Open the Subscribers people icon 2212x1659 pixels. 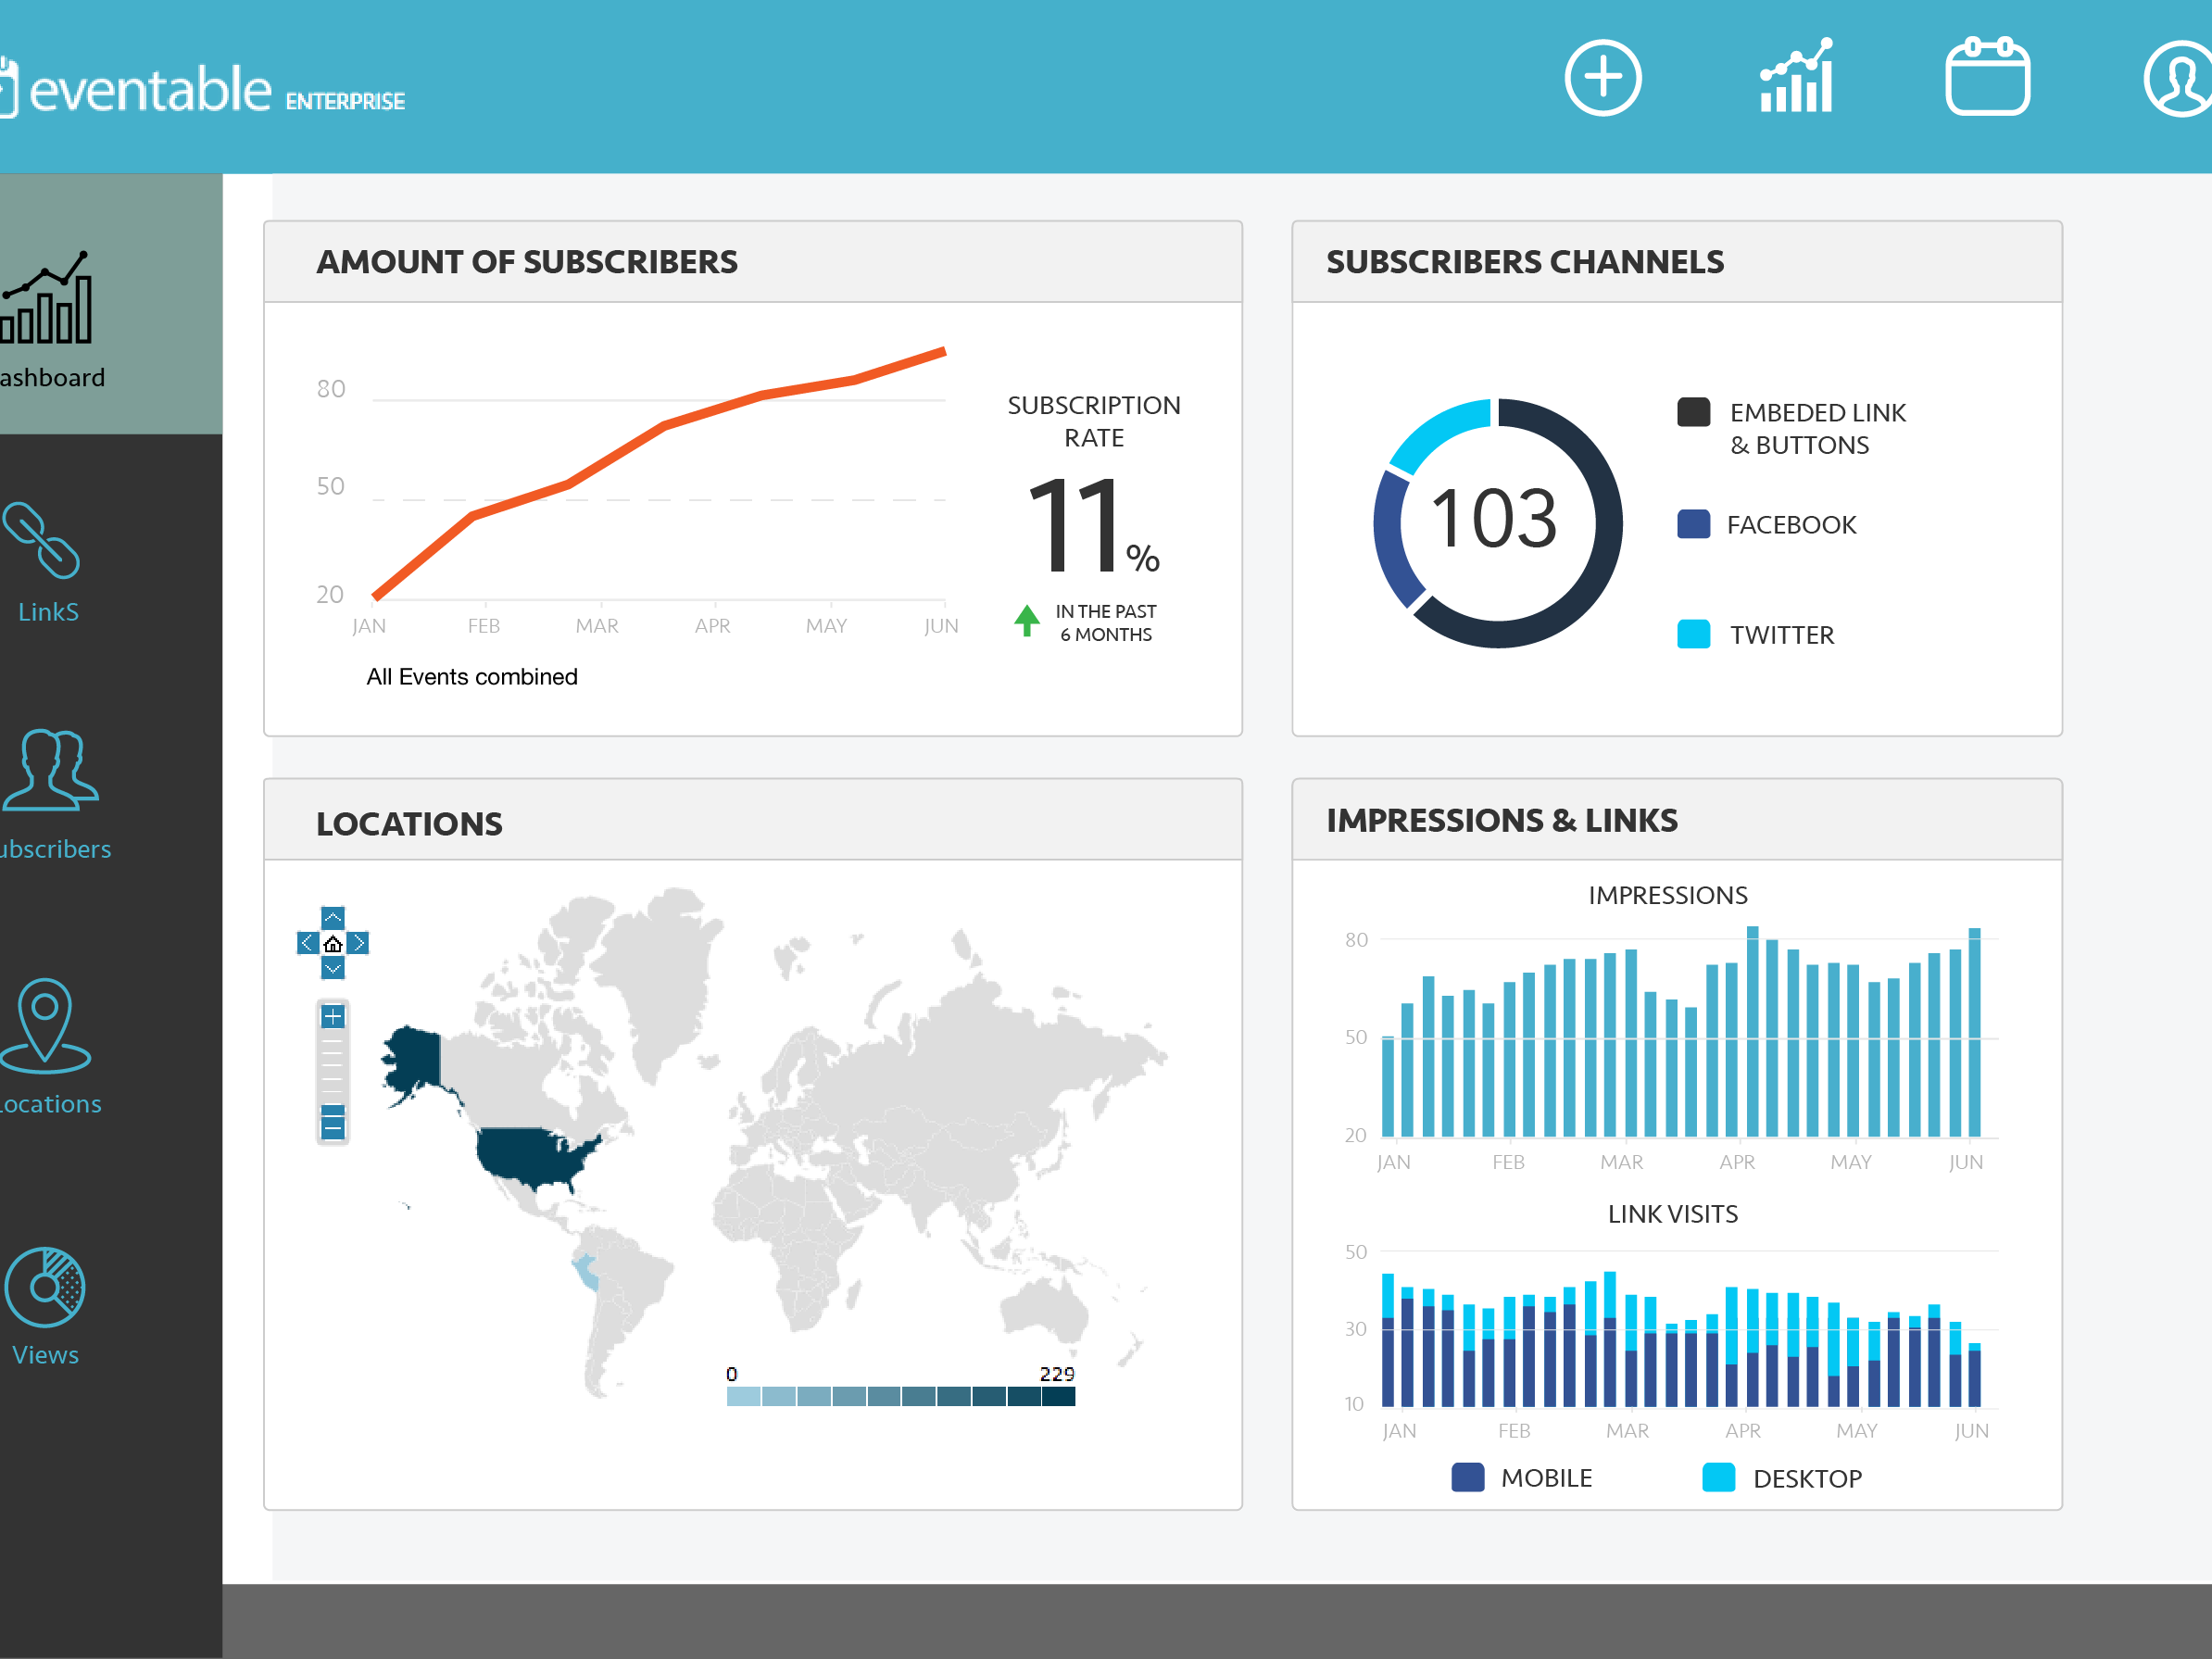[50, 770]
